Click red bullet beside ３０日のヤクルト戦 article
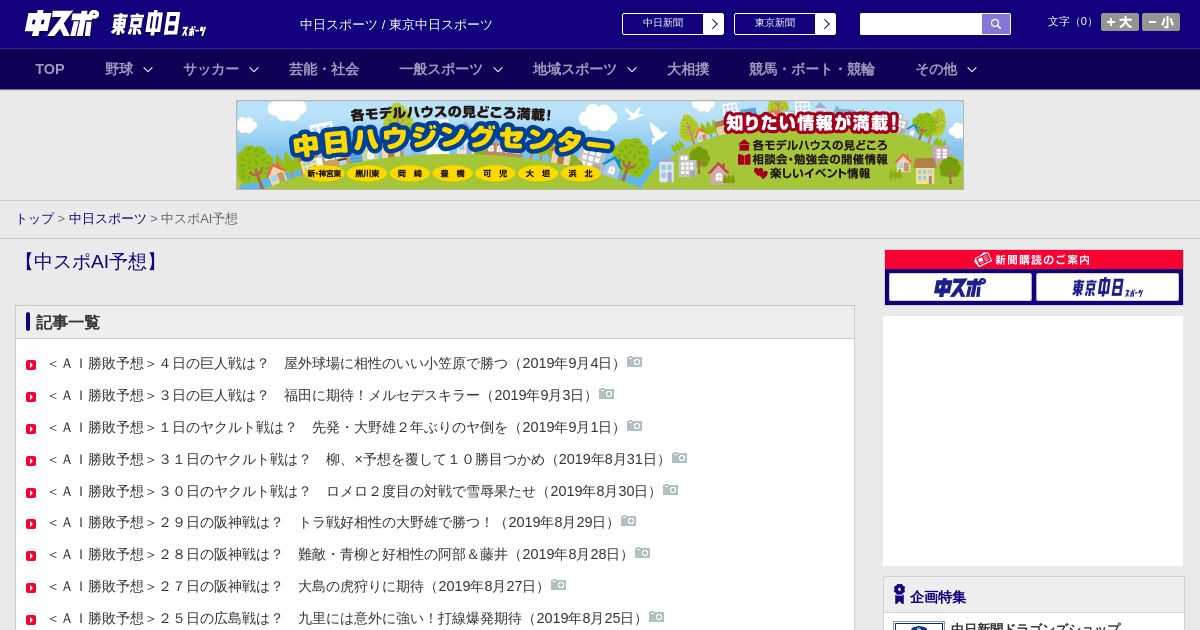Image resolution: width=1200 pixels, height=630 pixels. click(31, 493)
